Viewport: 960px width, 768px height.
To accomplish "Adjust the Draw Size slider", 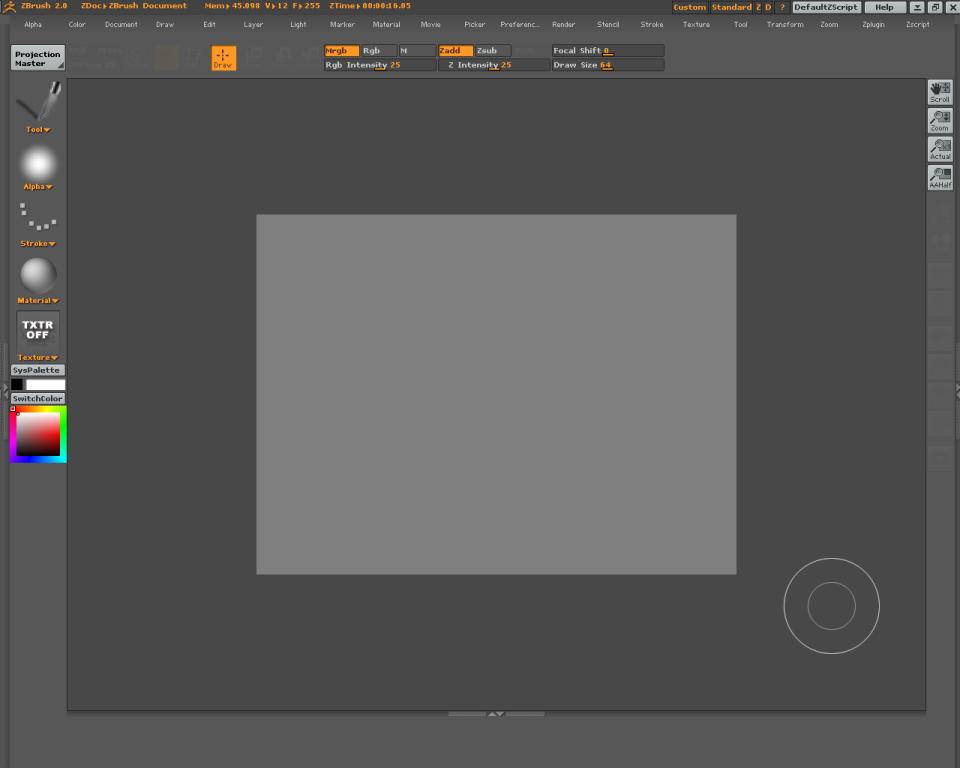I will pos(607,65).
